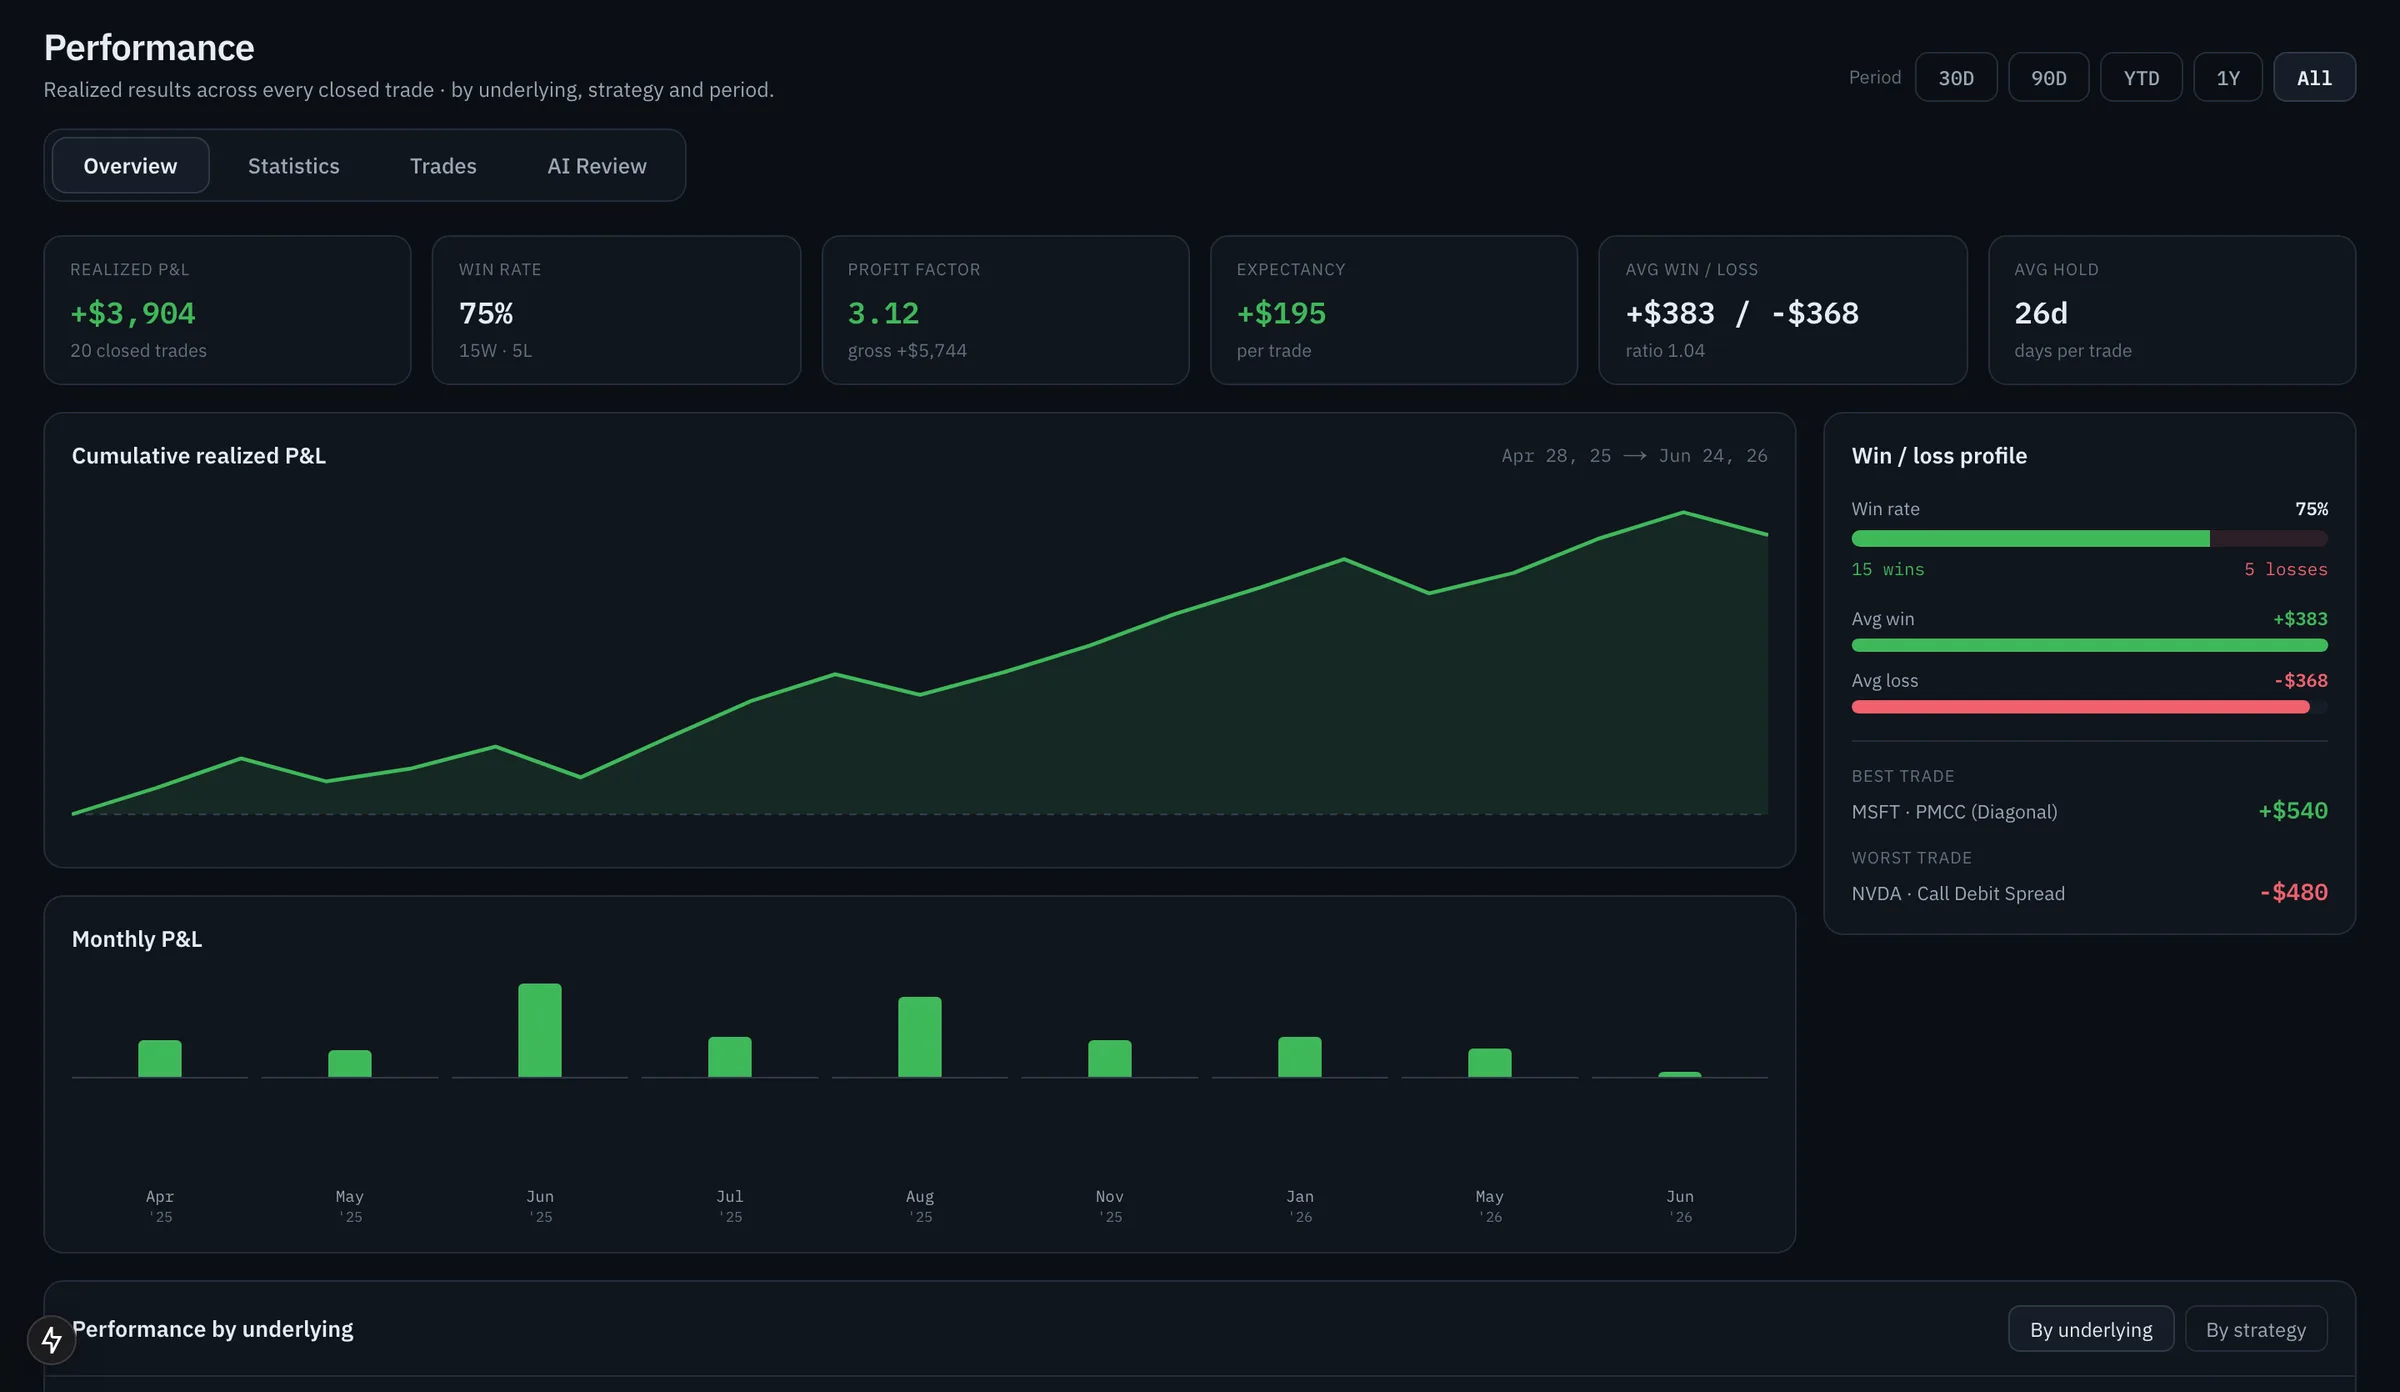The image size is (2400, 1392).
Task: Switch to the Statistics tab
Action: pos(293,166)
